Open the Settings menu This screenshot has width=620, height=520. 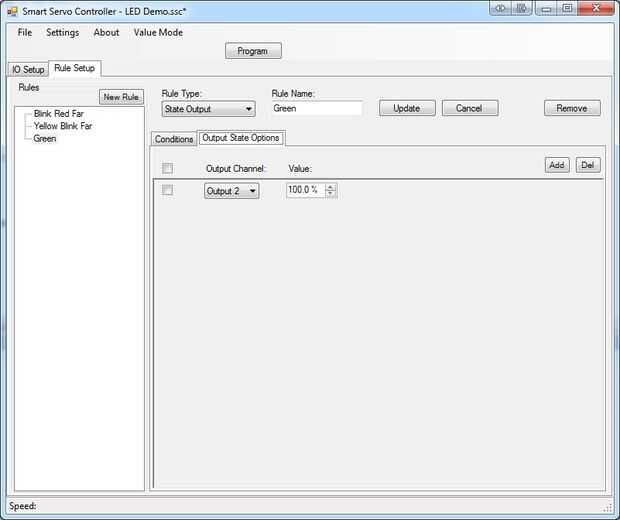[62, 32]
